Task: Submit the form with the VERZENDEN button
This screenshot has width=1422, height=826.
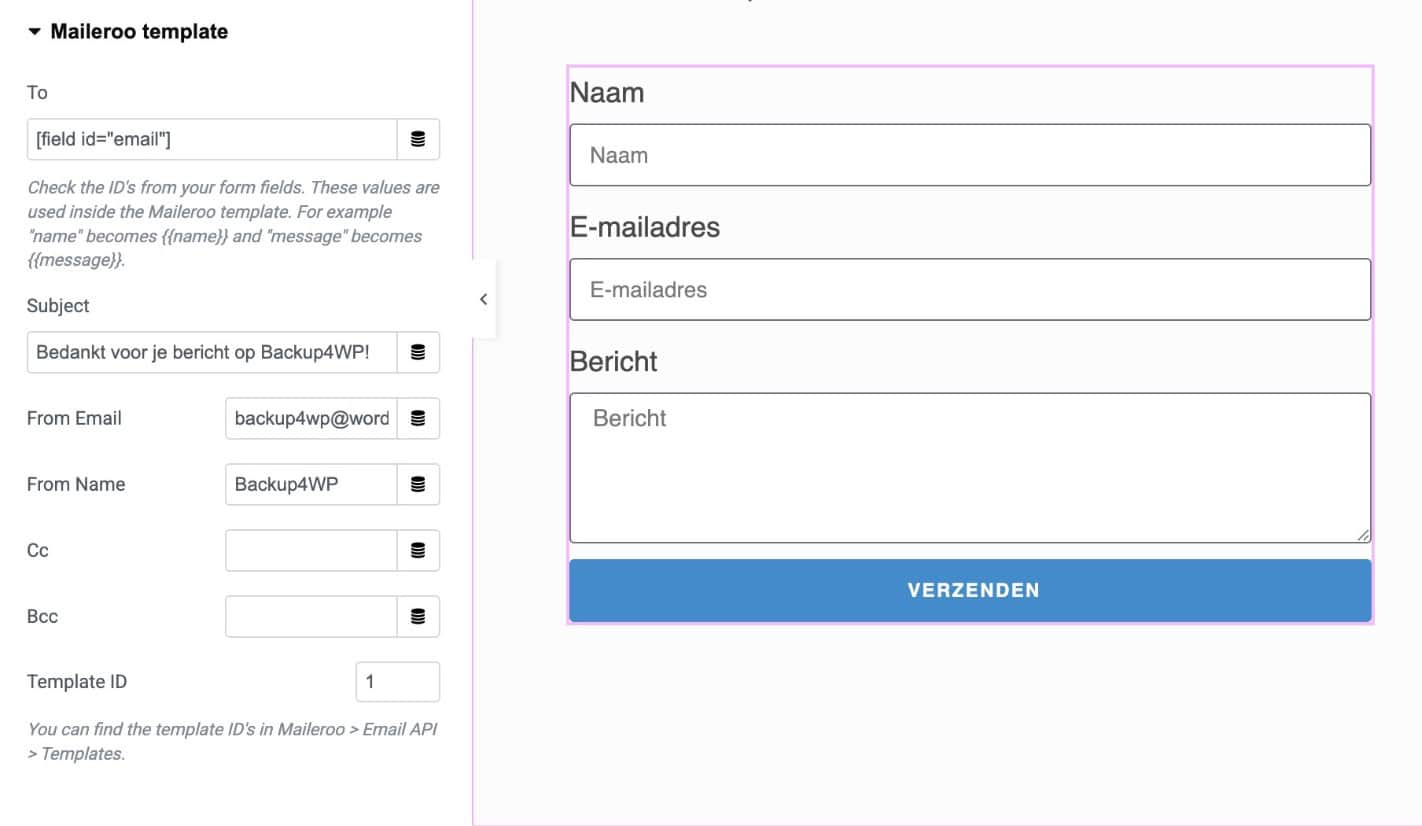Action: 970,590
